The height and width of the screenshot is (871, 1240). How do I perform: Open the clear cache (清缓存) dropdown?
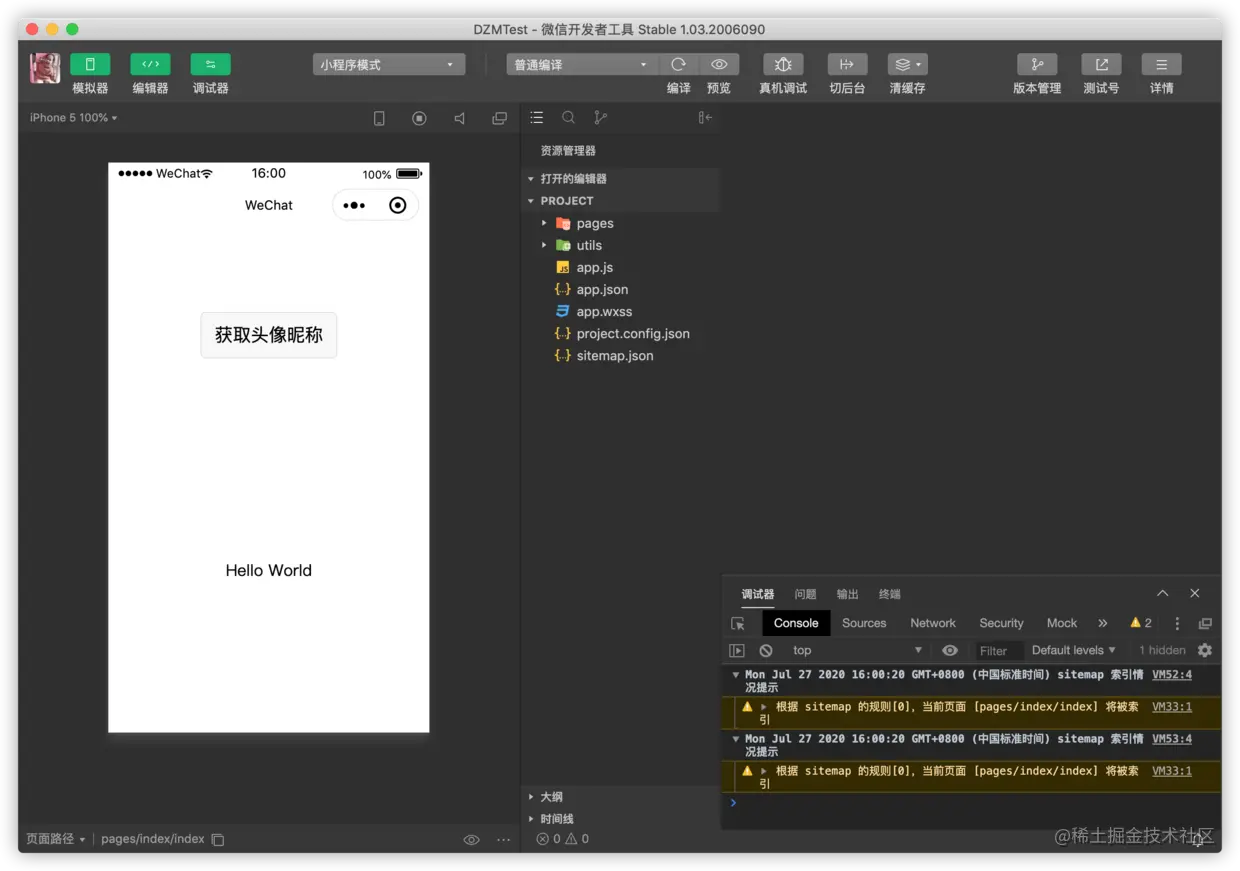[907, 64]
